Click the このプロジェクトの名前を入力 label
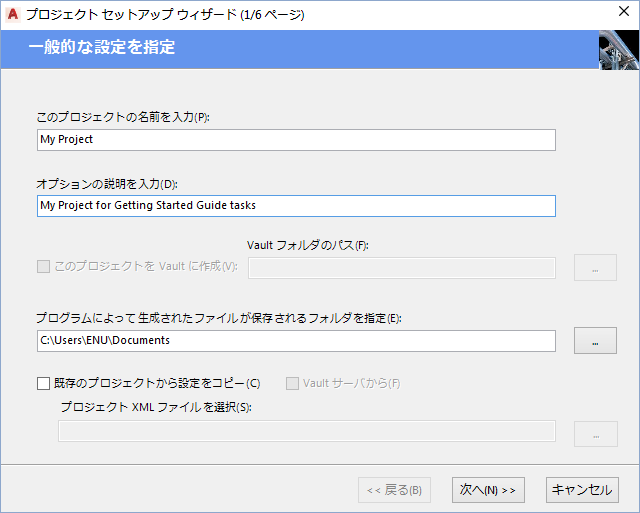This screenshot has width=640, height=513. (123, 117)
